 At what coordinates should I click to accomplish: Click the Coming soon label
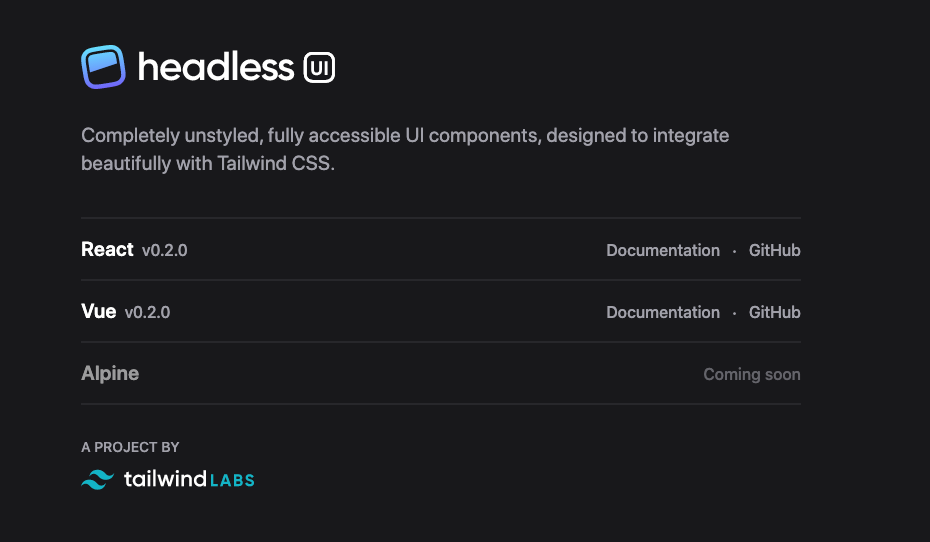pyautogui.click(x=752, y=374)
